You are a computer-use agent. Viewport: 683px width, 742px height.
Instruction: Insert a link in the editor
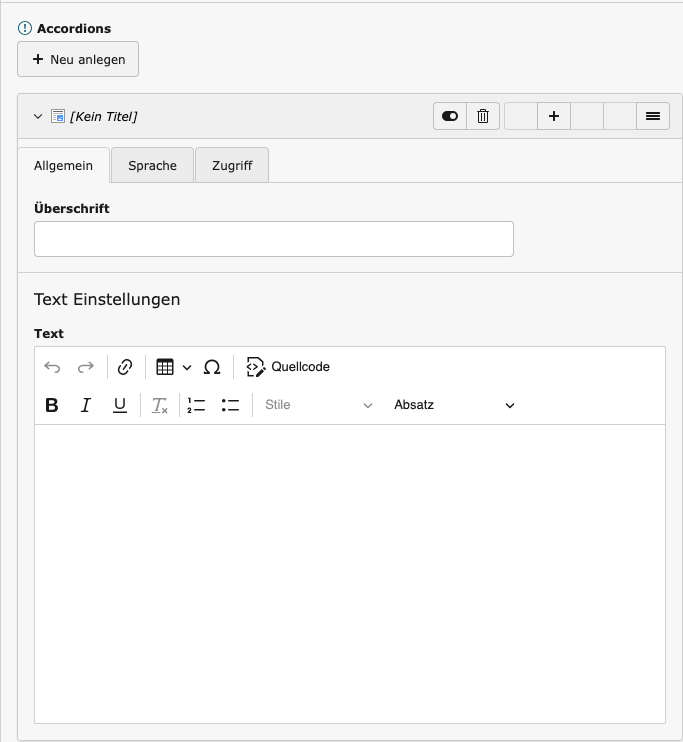(x=125, y=367)
